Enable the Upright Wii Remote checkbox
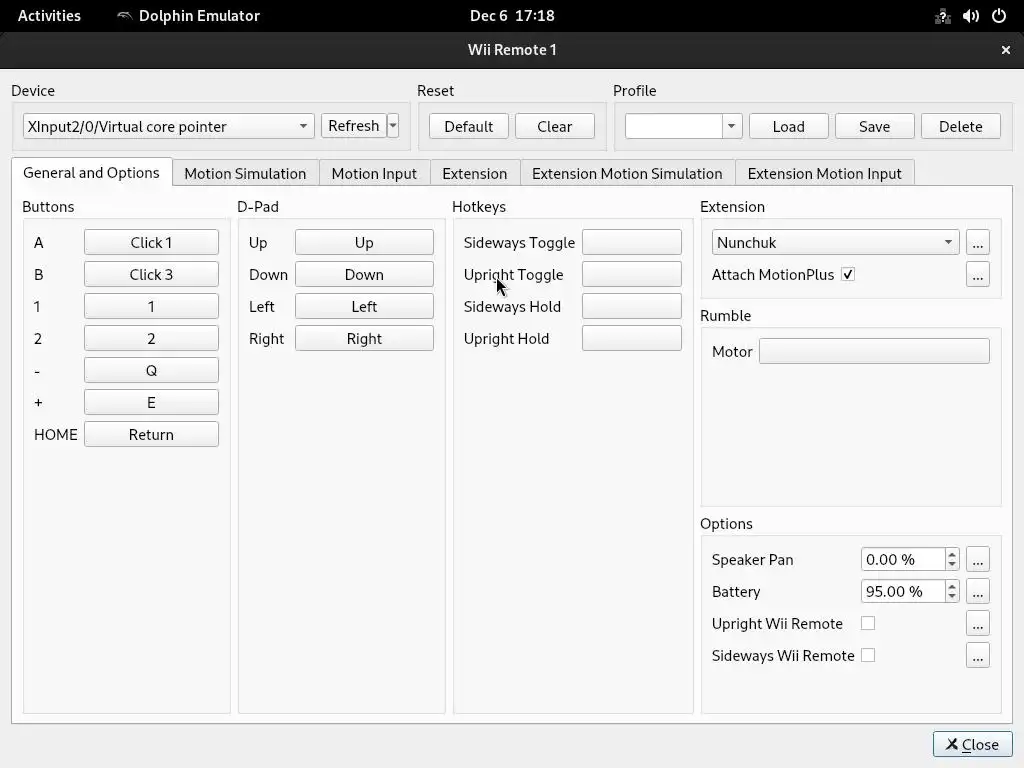The image size is (1024, 768). 867,623
